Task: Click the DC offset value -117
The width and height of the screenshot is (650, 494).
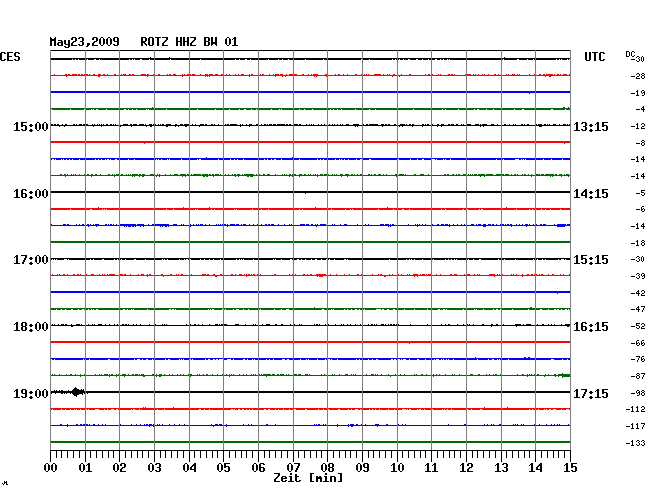Action: tap(635, 426)
